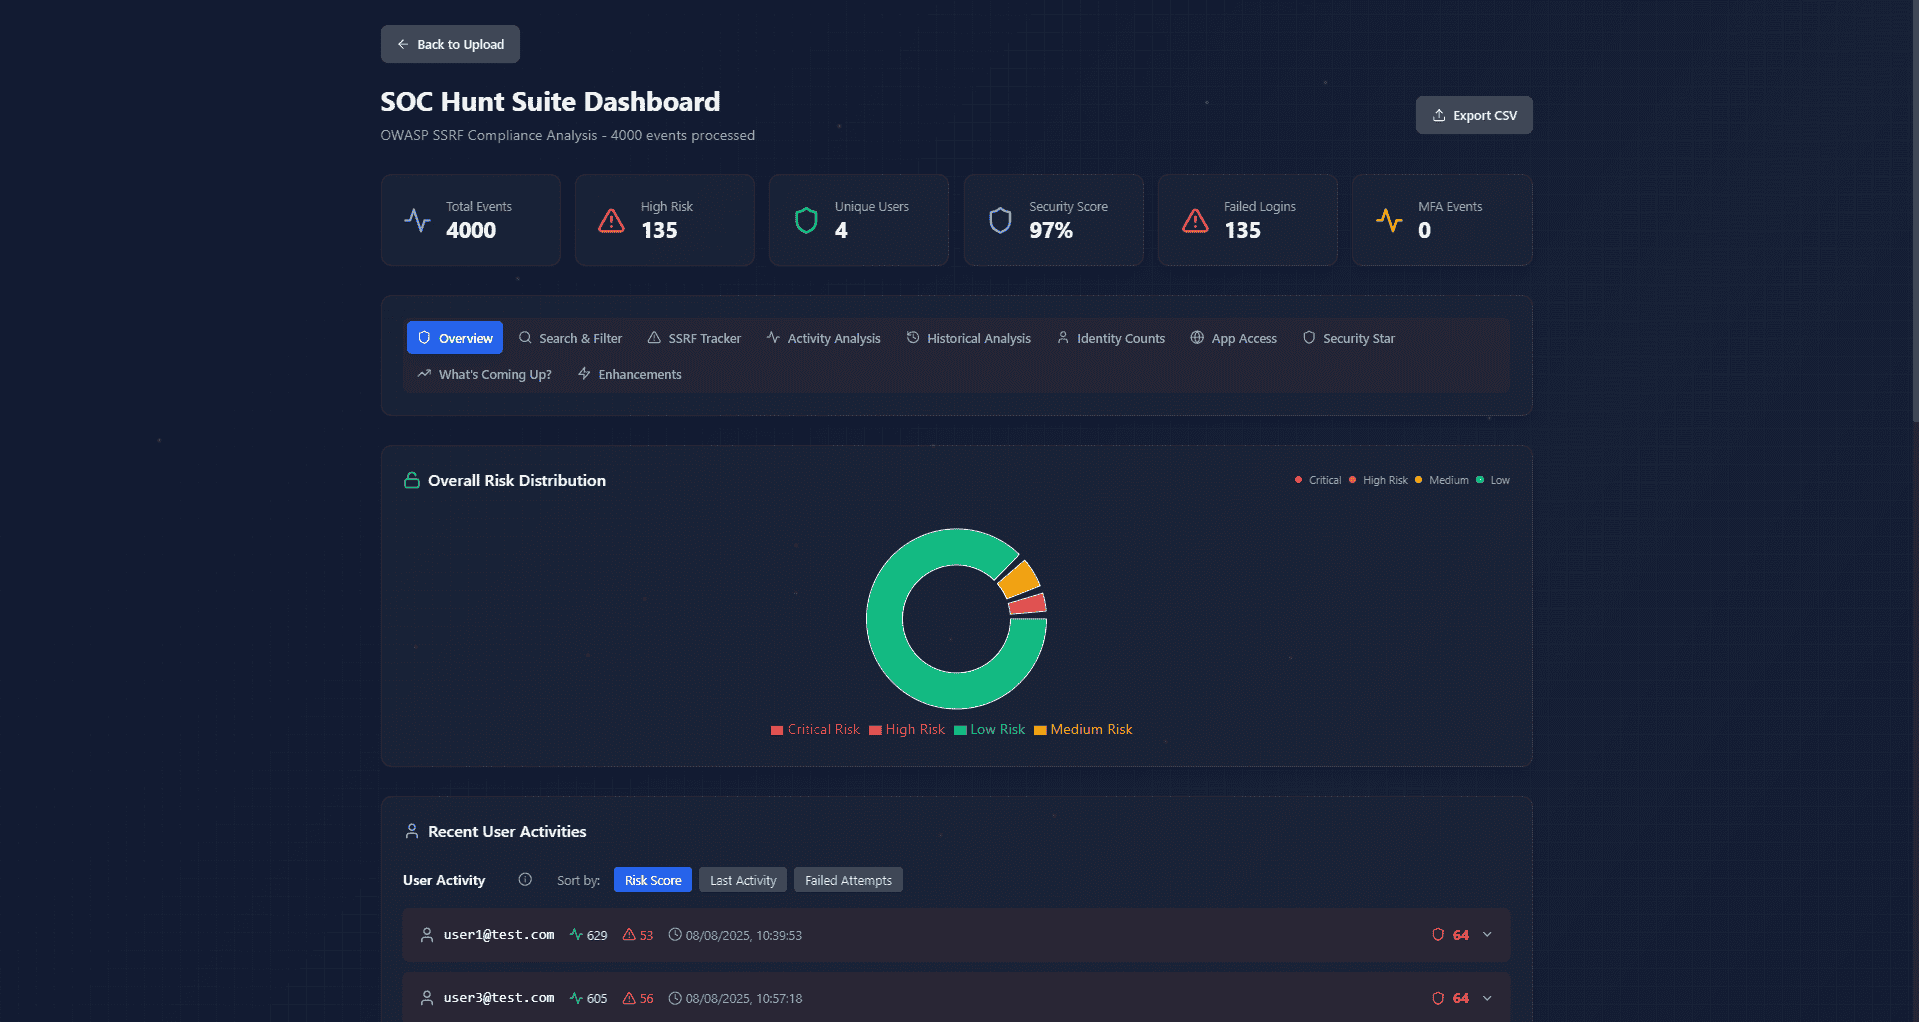Sort user activity by Last Activity
Viewport: 1919px width, 1022px height.
pyautogui.click(x=742, y=880)
